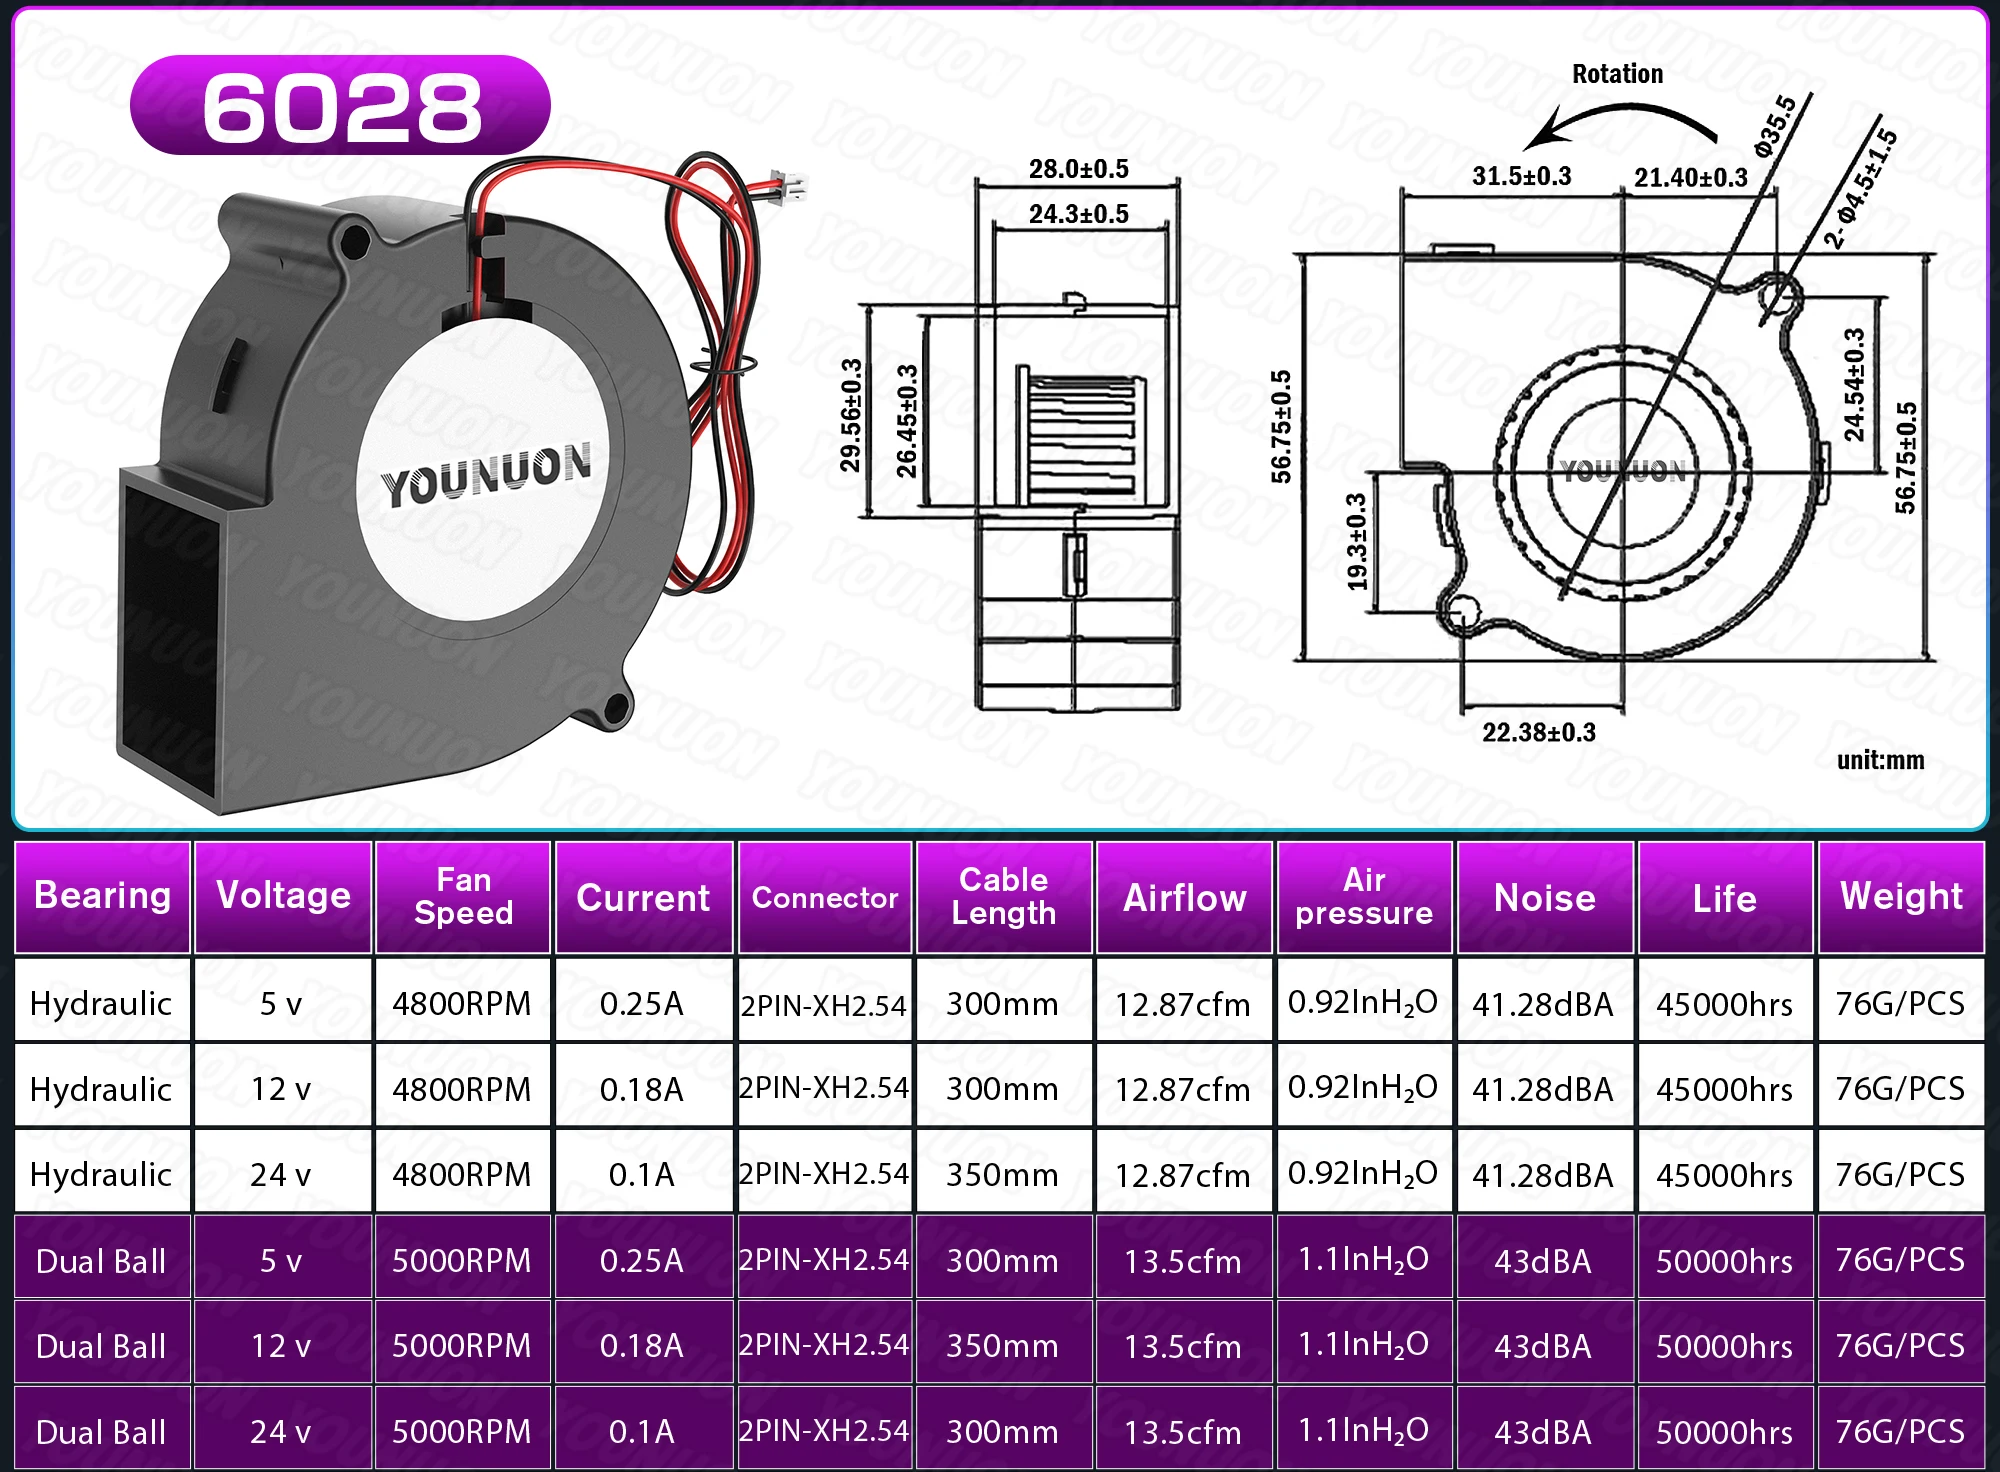The width and height of the screenshot is (2000, 1472).
Task: Click the unit:mm label
Action: (x=1880, y=760)
